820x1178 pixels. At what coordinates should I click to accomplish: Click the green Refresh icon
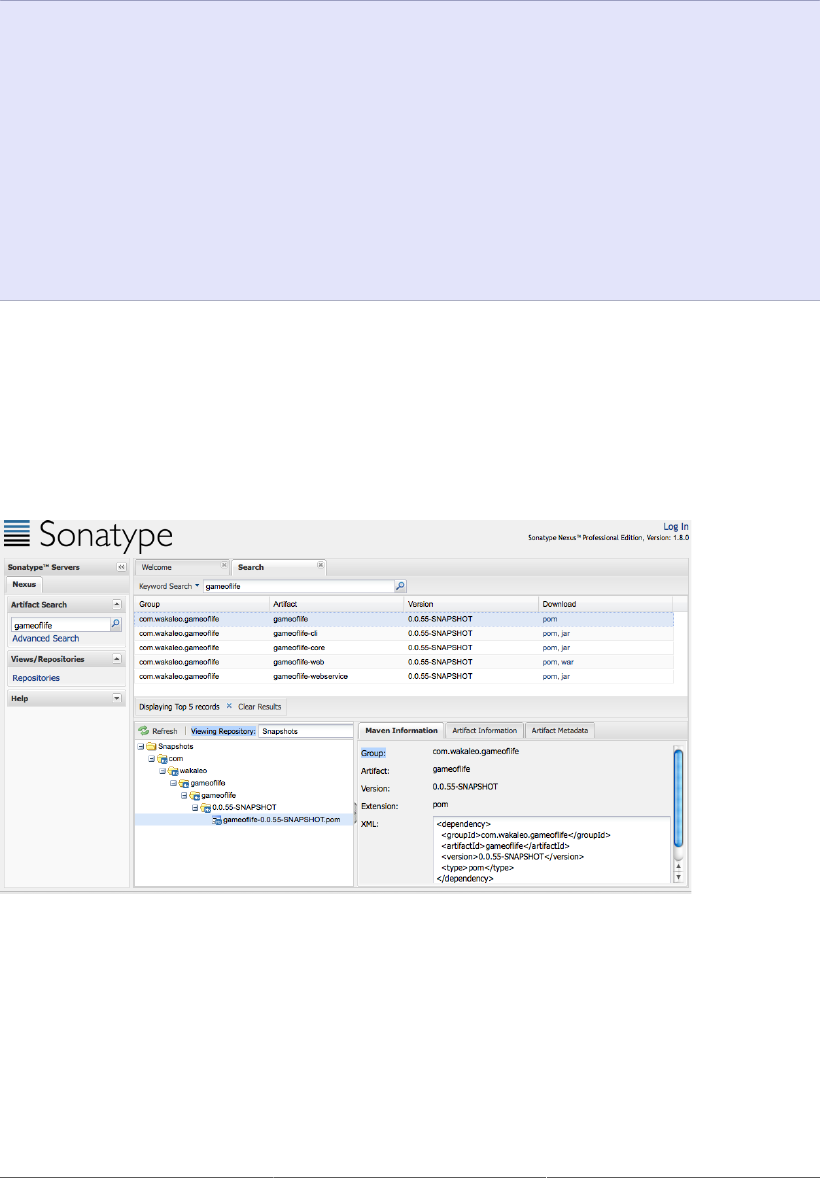pos(144,731)
